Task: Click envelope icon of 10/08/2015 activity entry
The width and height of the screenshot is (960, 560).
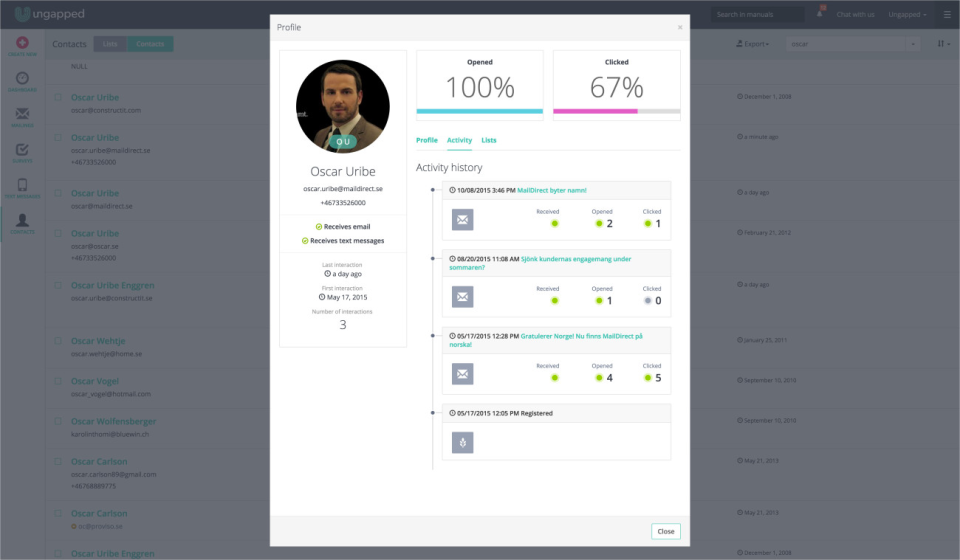Action: pos(462,219)
